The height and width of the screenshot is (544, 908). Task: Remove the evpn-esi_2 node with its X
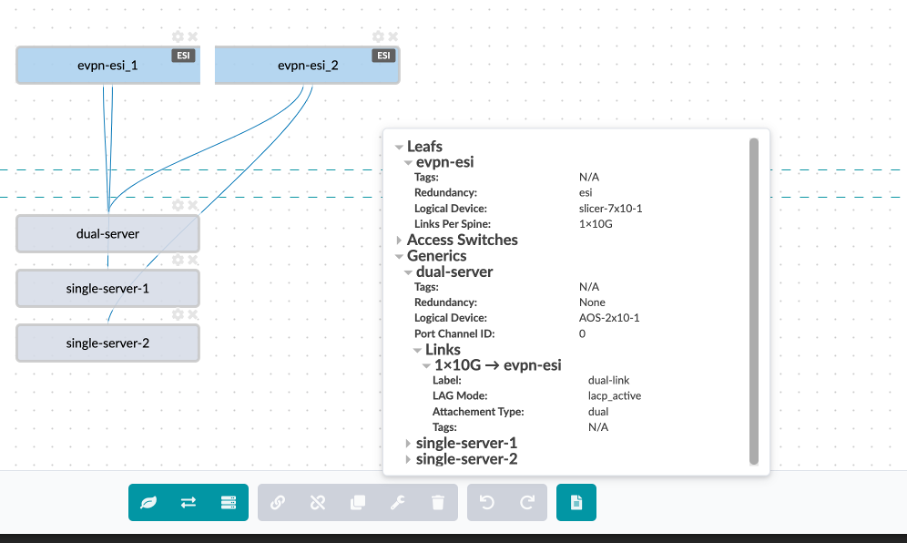pos(392,37)
